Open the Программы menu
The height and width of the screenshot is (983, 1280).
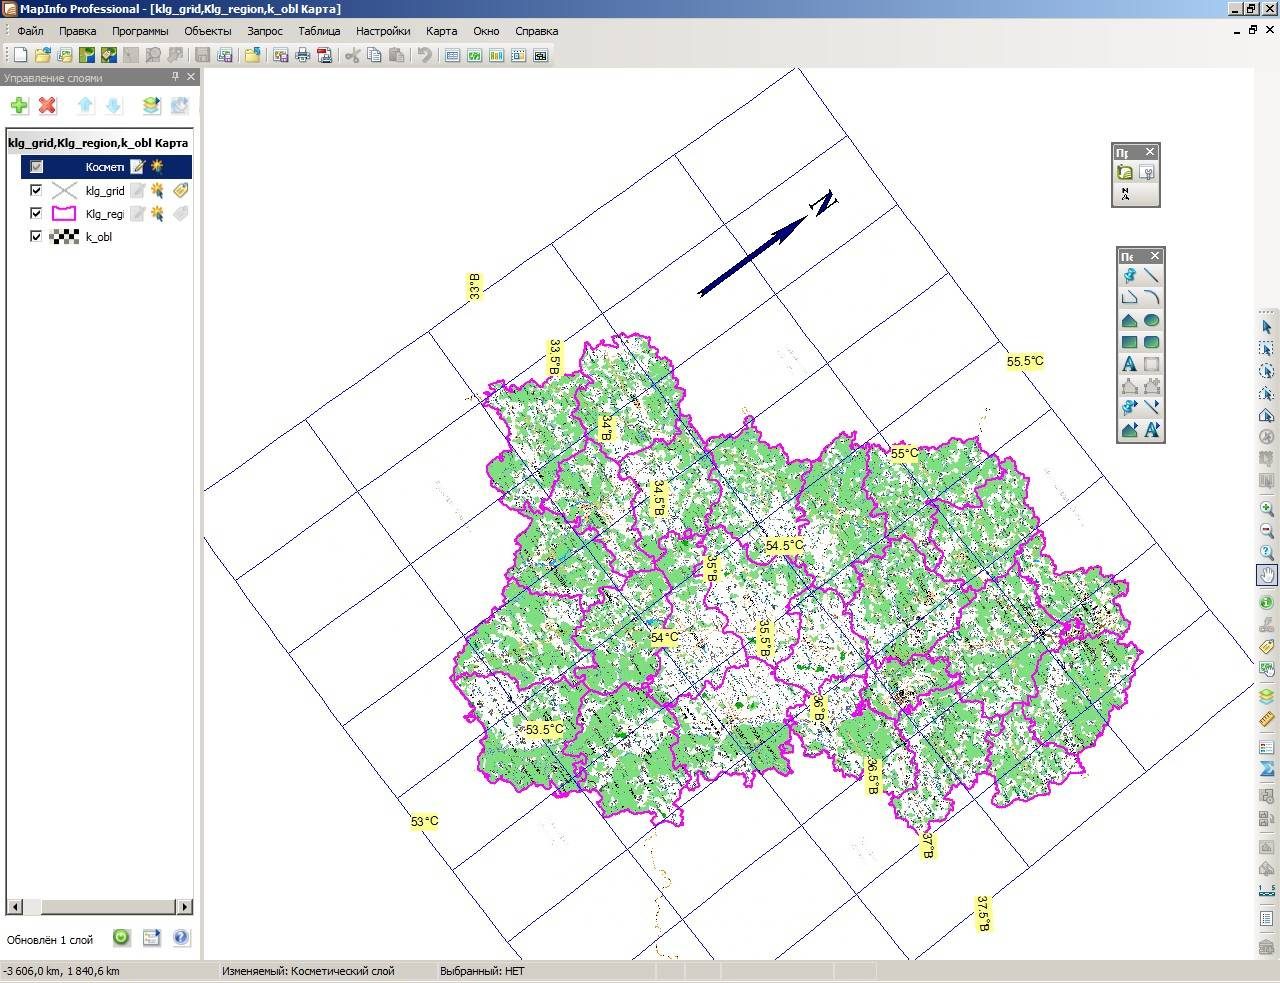point(140,31)
